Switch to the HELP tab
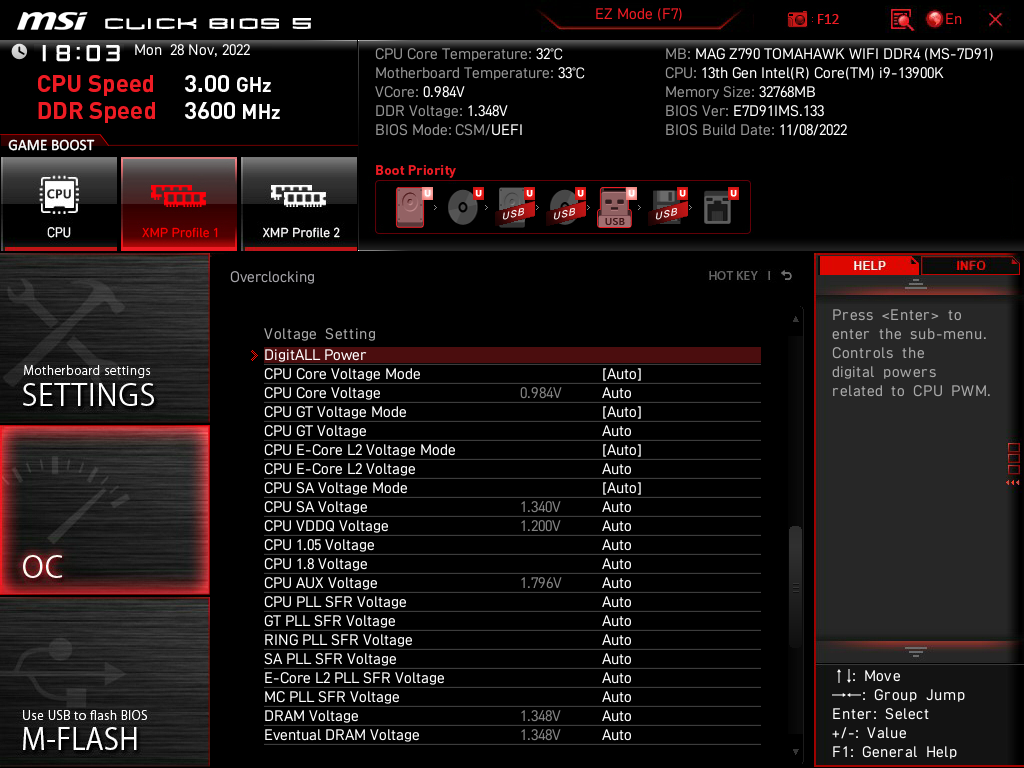This screenshot has width=1024, height=768. 869,266
